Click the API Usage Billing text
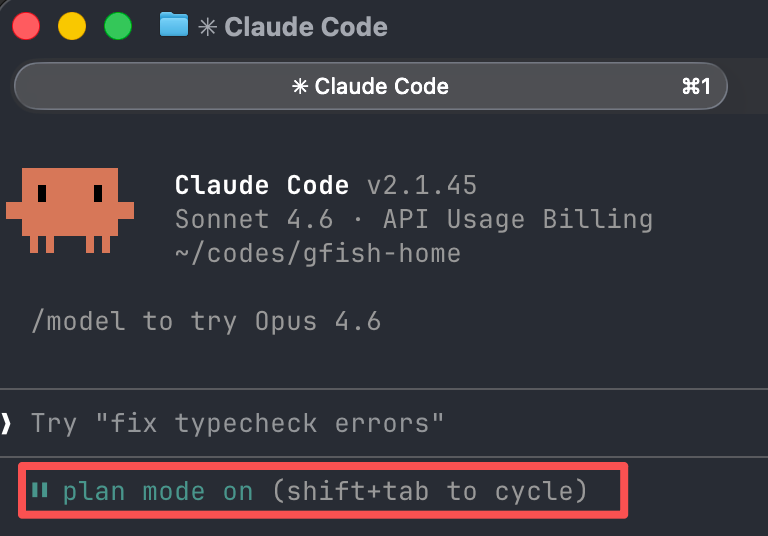The width and height of the screenshot is (768, 536). point(518,219)
